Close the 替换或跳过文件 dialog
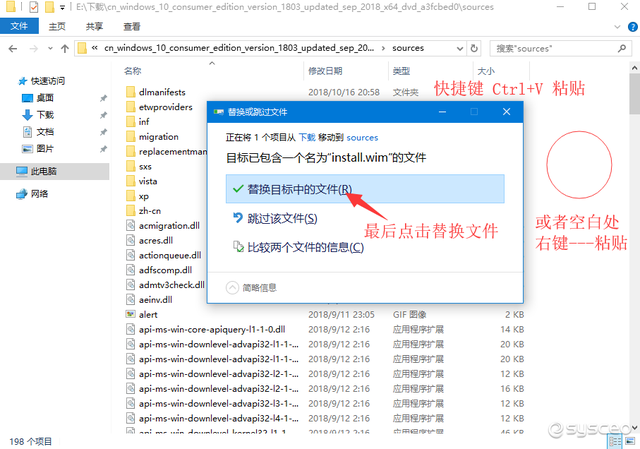This screenshot has height=449, width=640. (x=507, y=111)
